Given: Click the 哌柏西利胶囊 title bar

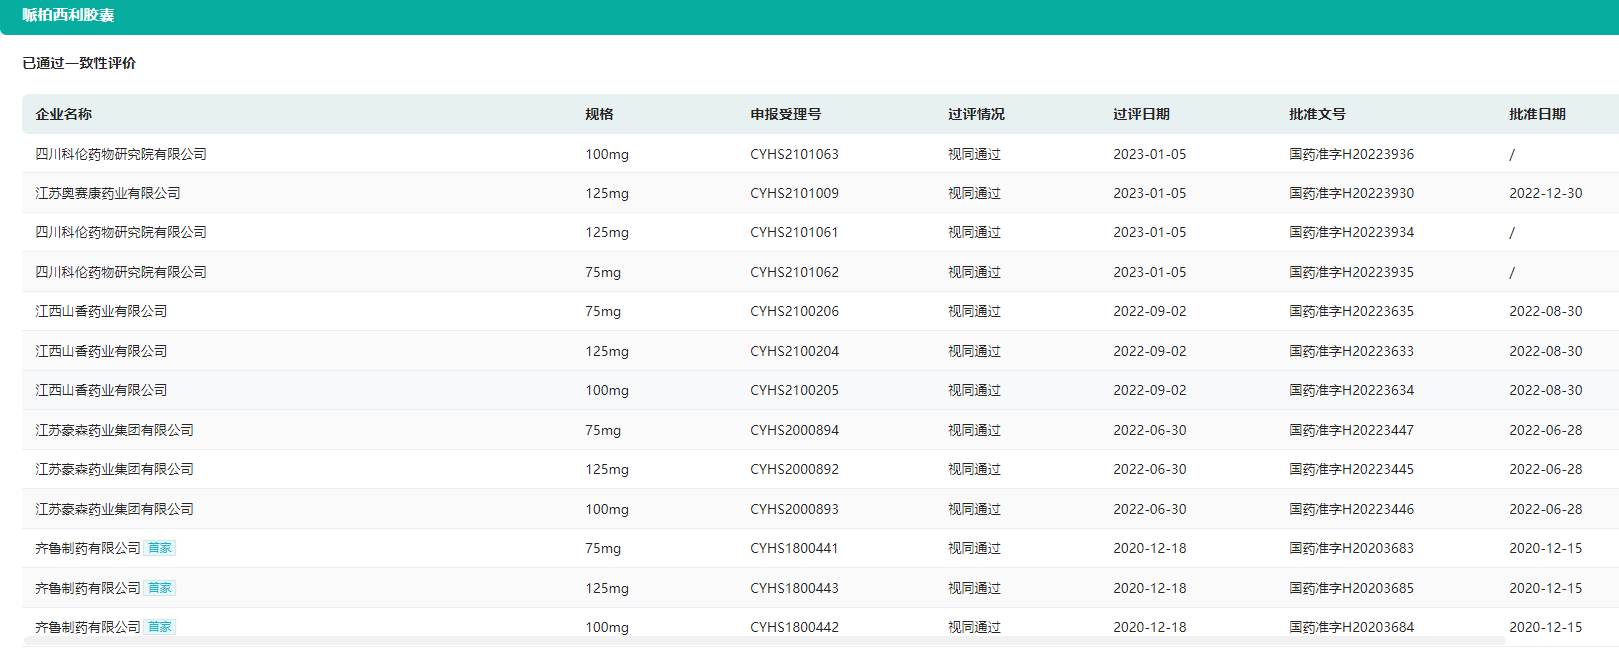Looking at the screenshot, I should (68, 15).
